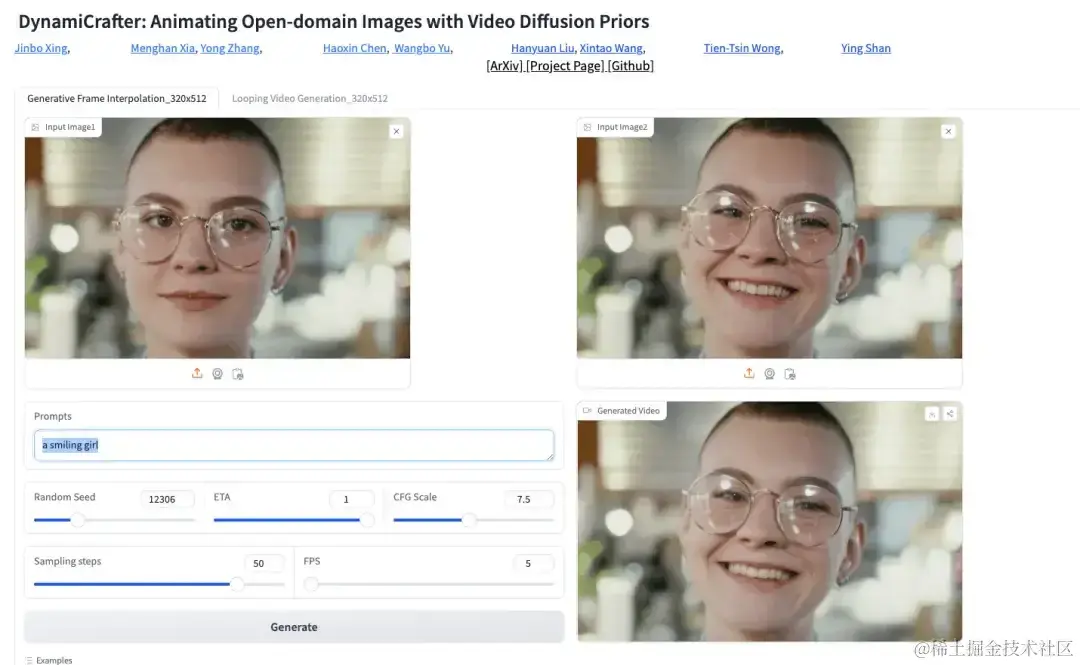Image resolution: width=1080 pixels, height=665 pixels.
Task: Remove Input Image1 with its X button
Action: click(396, 132)
